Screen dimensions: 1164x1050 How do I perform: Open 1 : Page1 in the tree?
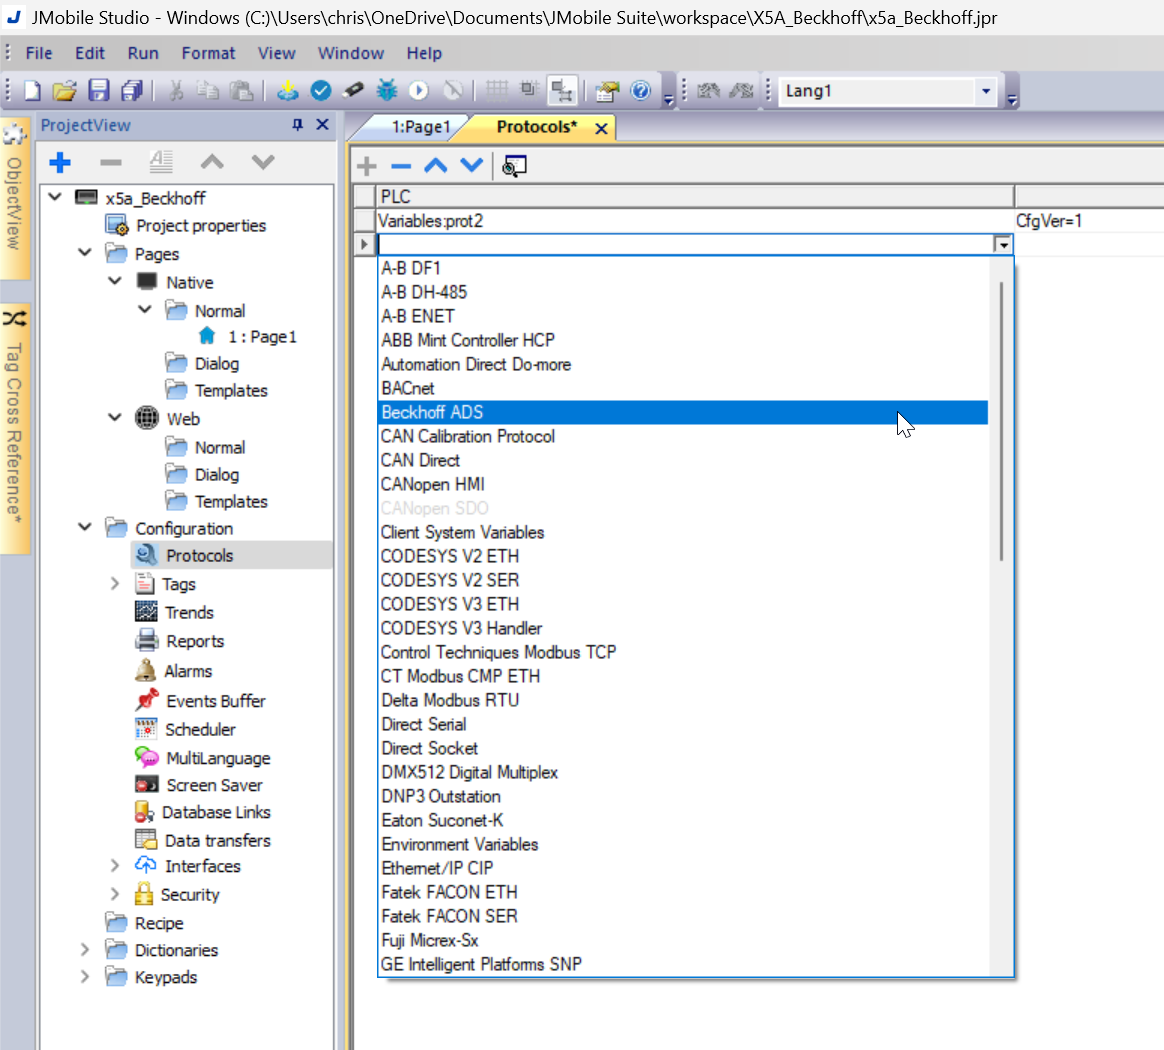pyautogui.click(x=262, y=337)
